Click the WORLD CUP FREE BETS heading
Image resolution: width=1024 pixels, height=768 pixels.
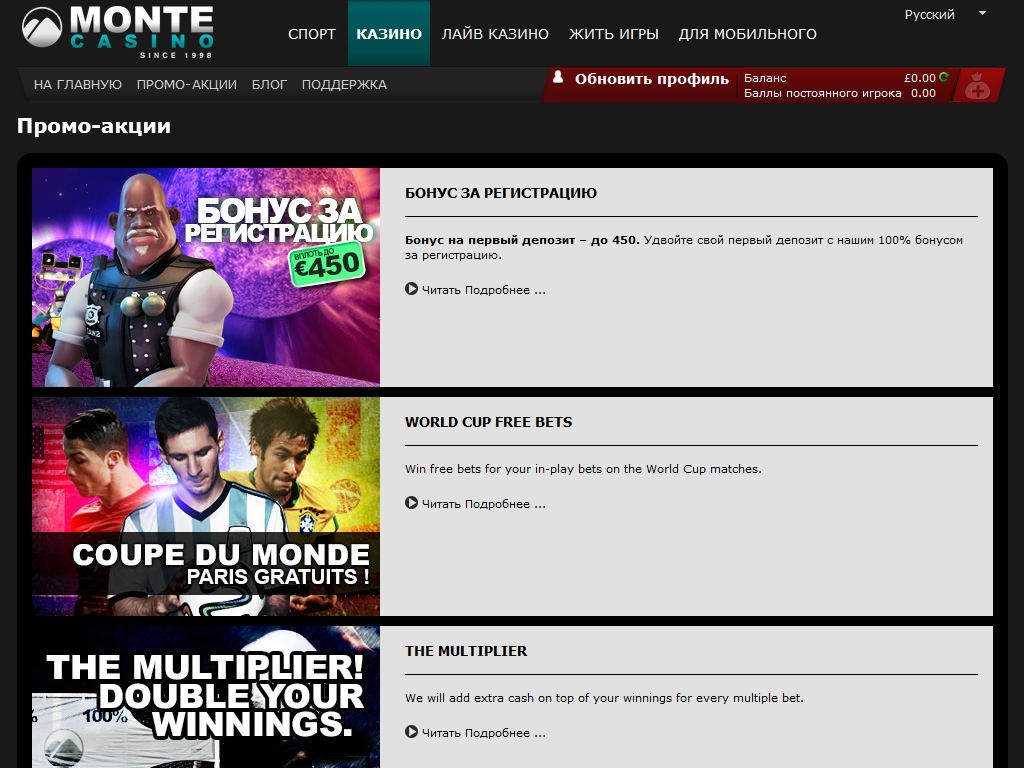coord(488,422)
